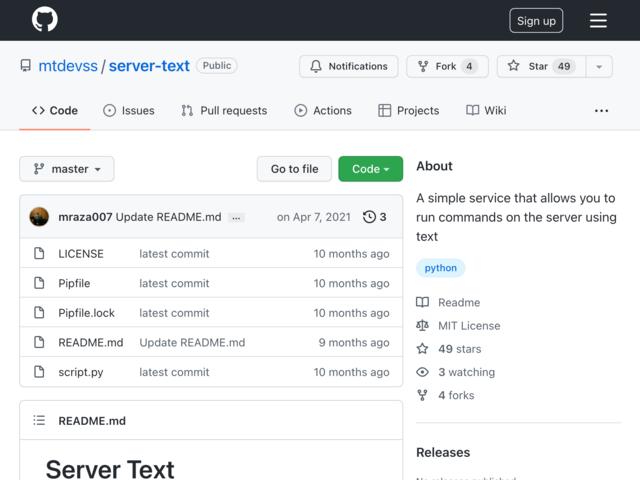Click the scales icon beside MIT License
This screenshot has height=480, width=640.
422,325
